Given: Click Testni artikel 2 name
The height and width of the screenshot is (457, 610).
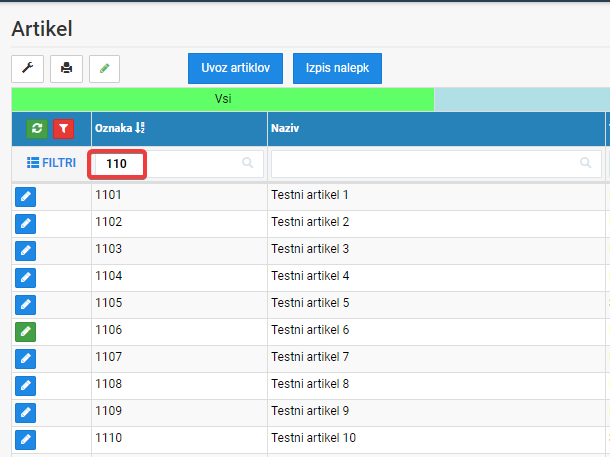Looking at the screenshot, I should 310,222.
